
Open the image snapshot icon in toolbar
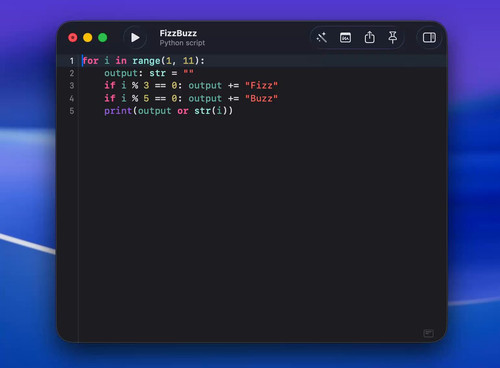click(x=345, y=38)
